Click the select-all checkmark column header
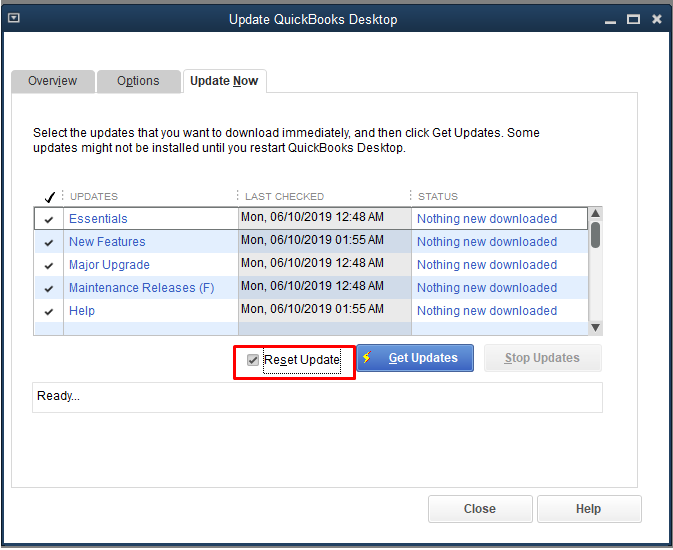This screenshot has width=673, height=550. pyautogui.click(x=50, y=197)
